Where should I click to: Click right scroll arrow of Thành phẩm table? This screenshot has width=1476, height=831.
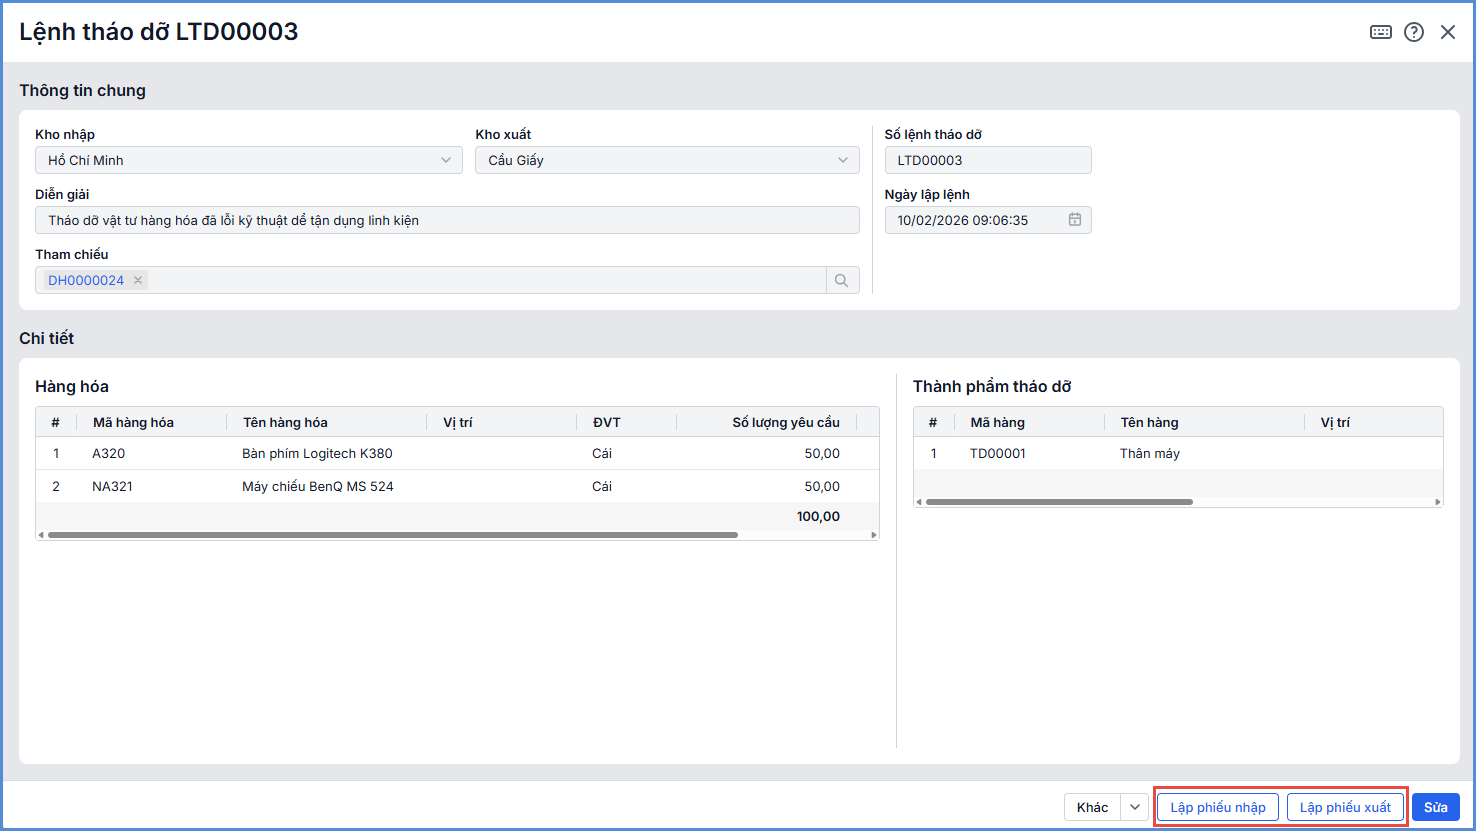(1438, 502)
